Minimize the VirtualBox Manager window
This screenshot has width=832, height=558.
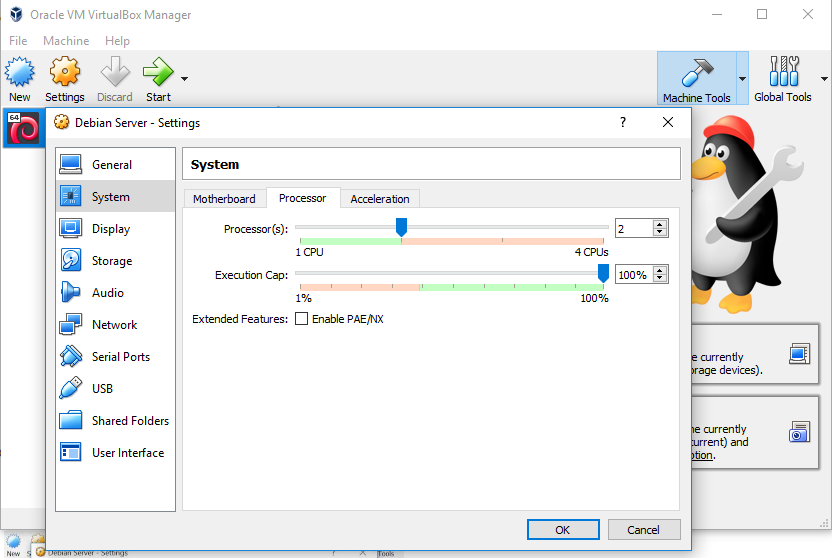717,14
